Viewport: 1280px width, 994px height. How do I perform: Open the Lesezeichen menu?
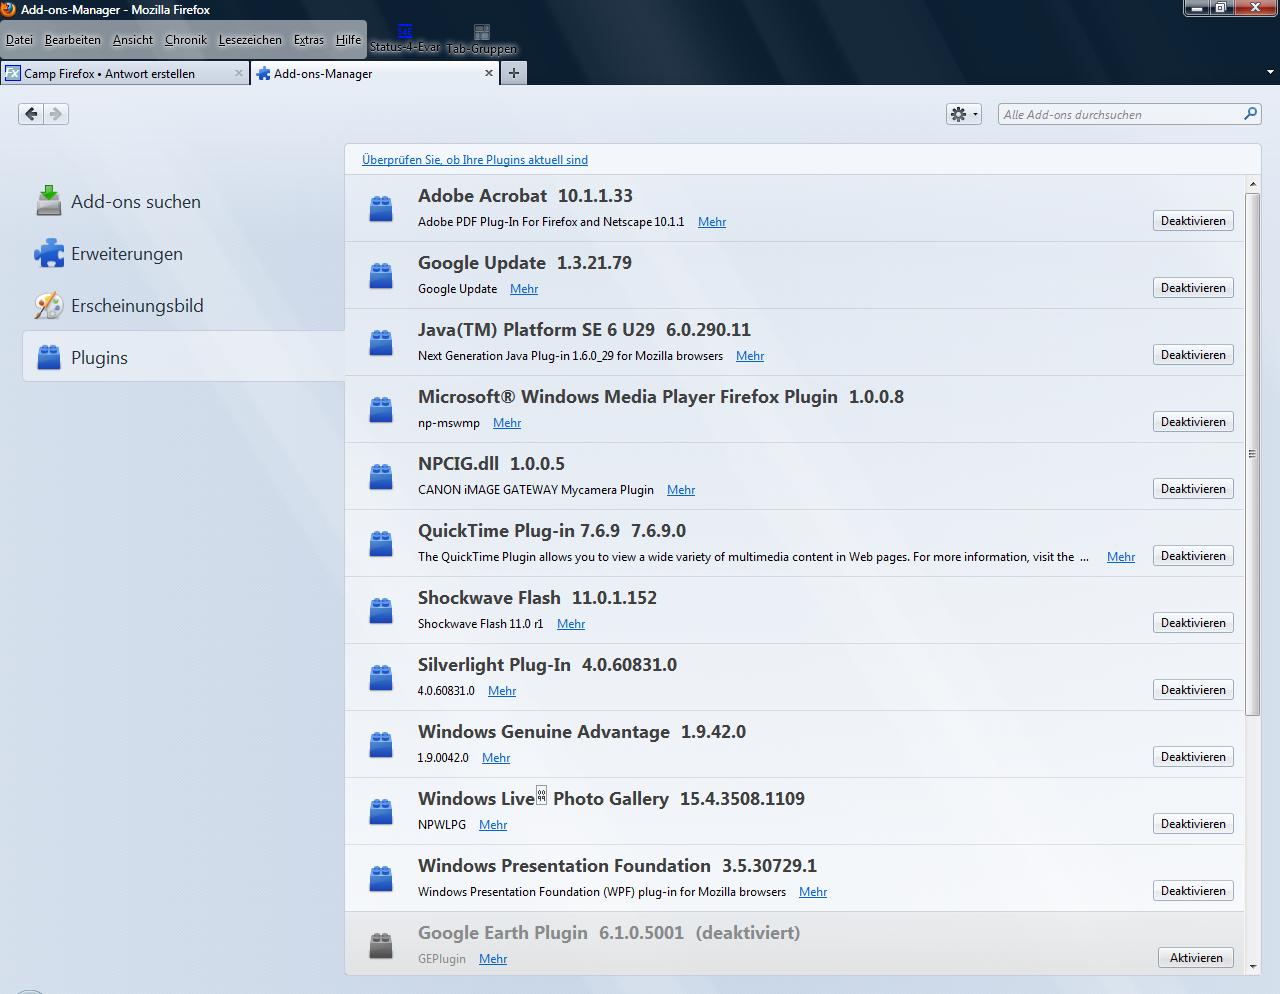250,40
